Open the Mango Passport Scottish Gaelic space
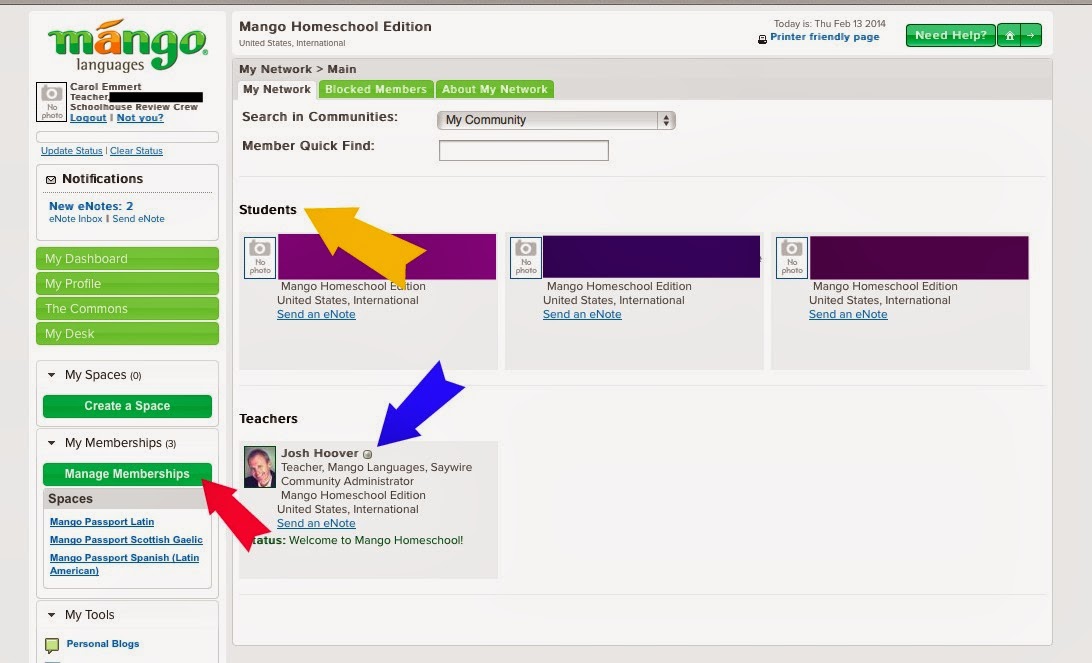 [126, 540]
